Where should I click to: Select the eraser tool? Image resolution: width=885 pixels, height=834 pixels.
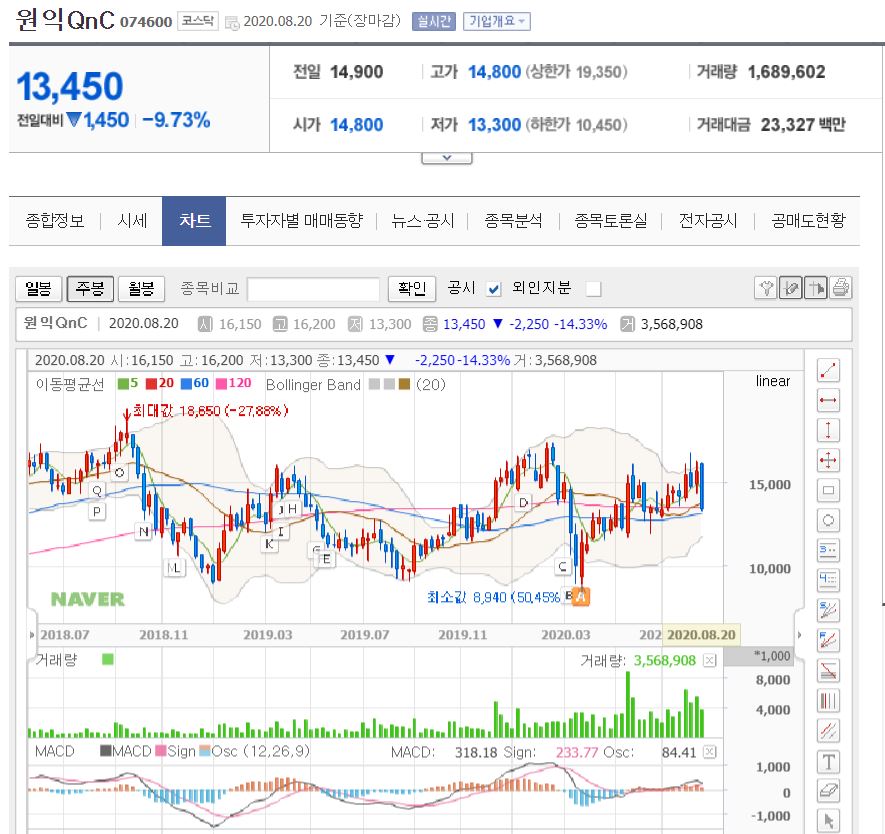tap(828, 791)
